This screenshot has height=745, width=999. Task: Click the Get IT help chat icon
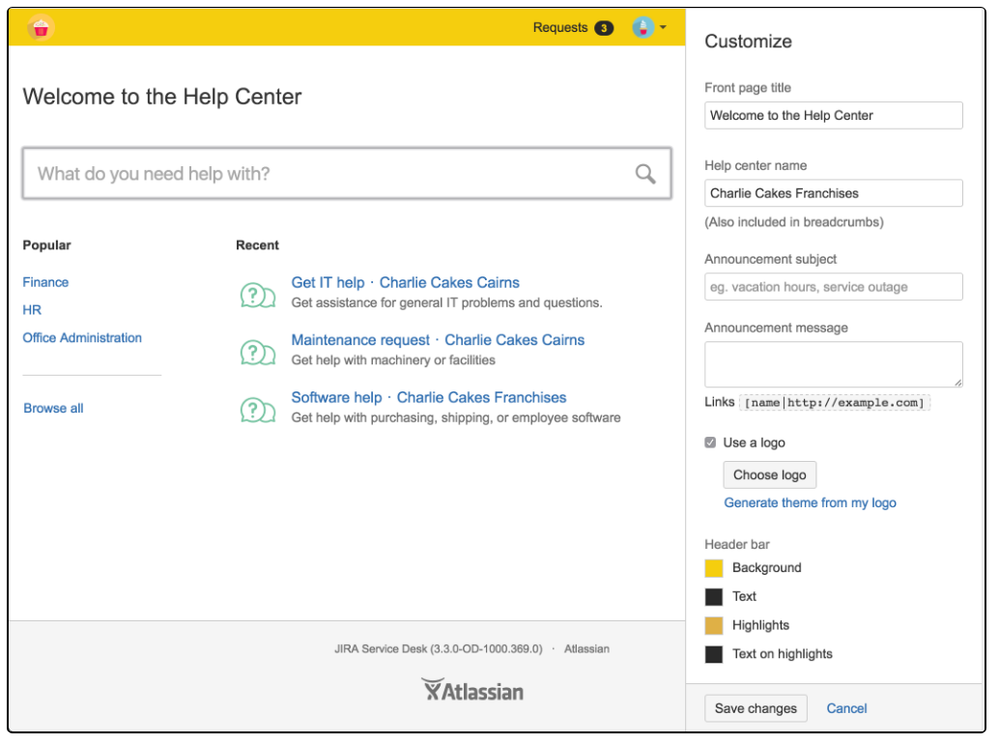click(x=258, y=295)
